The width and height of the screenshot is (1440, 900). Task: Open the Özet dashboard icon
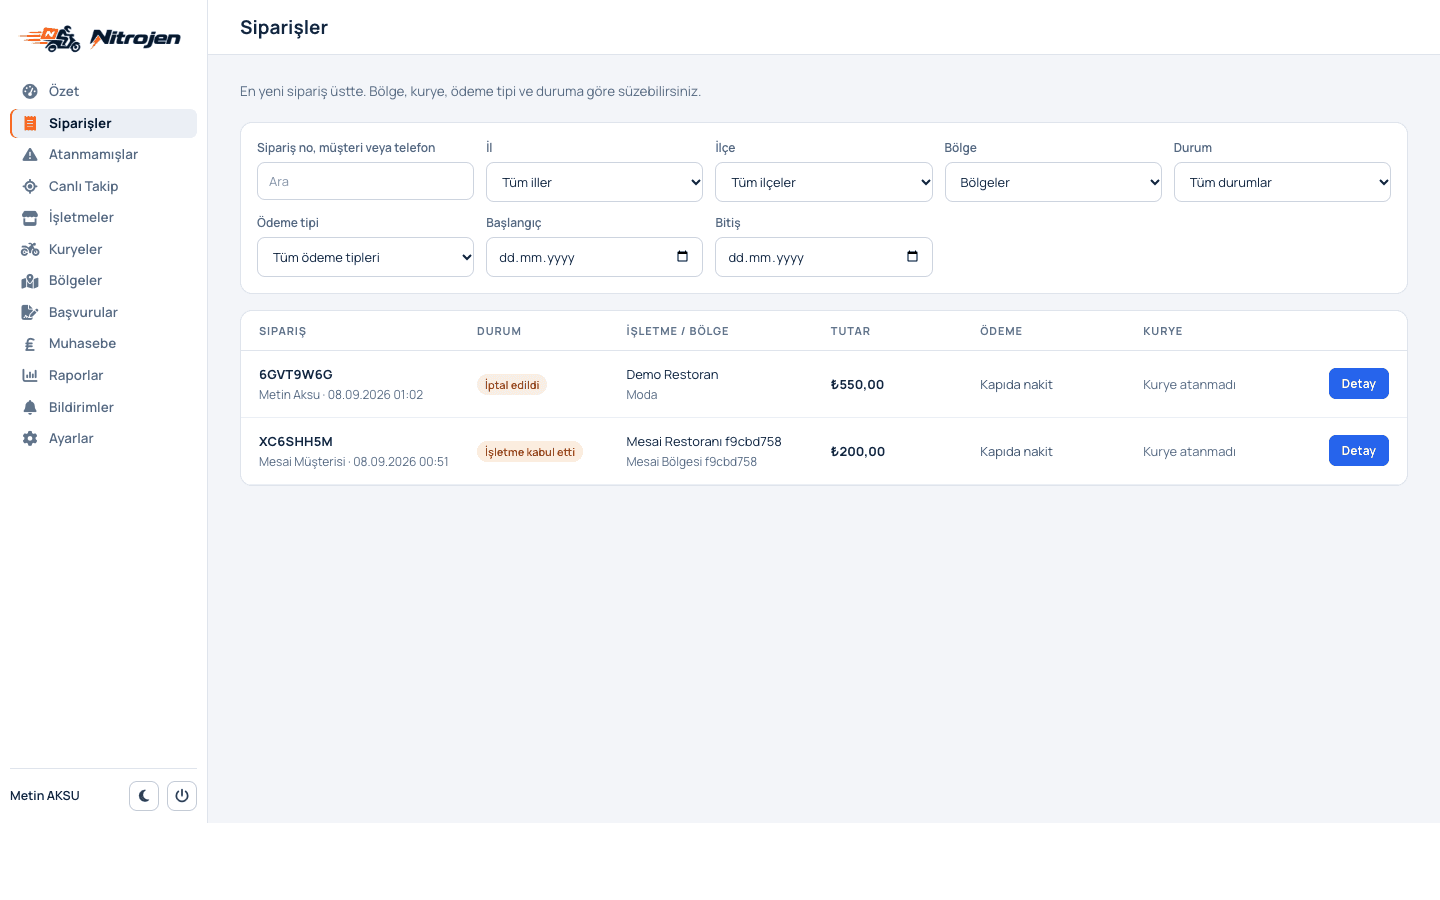pyautogui.click(x=30, y=91)
